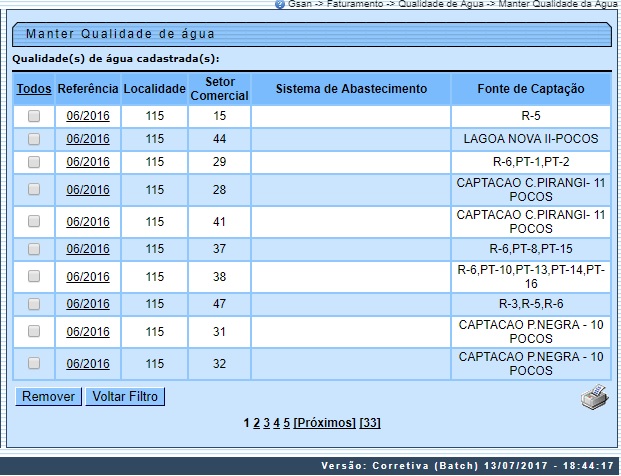The height and width of the screenshot is (476, 621).
Task: Click the Voltar Filtro button
Action: [125, 397]
